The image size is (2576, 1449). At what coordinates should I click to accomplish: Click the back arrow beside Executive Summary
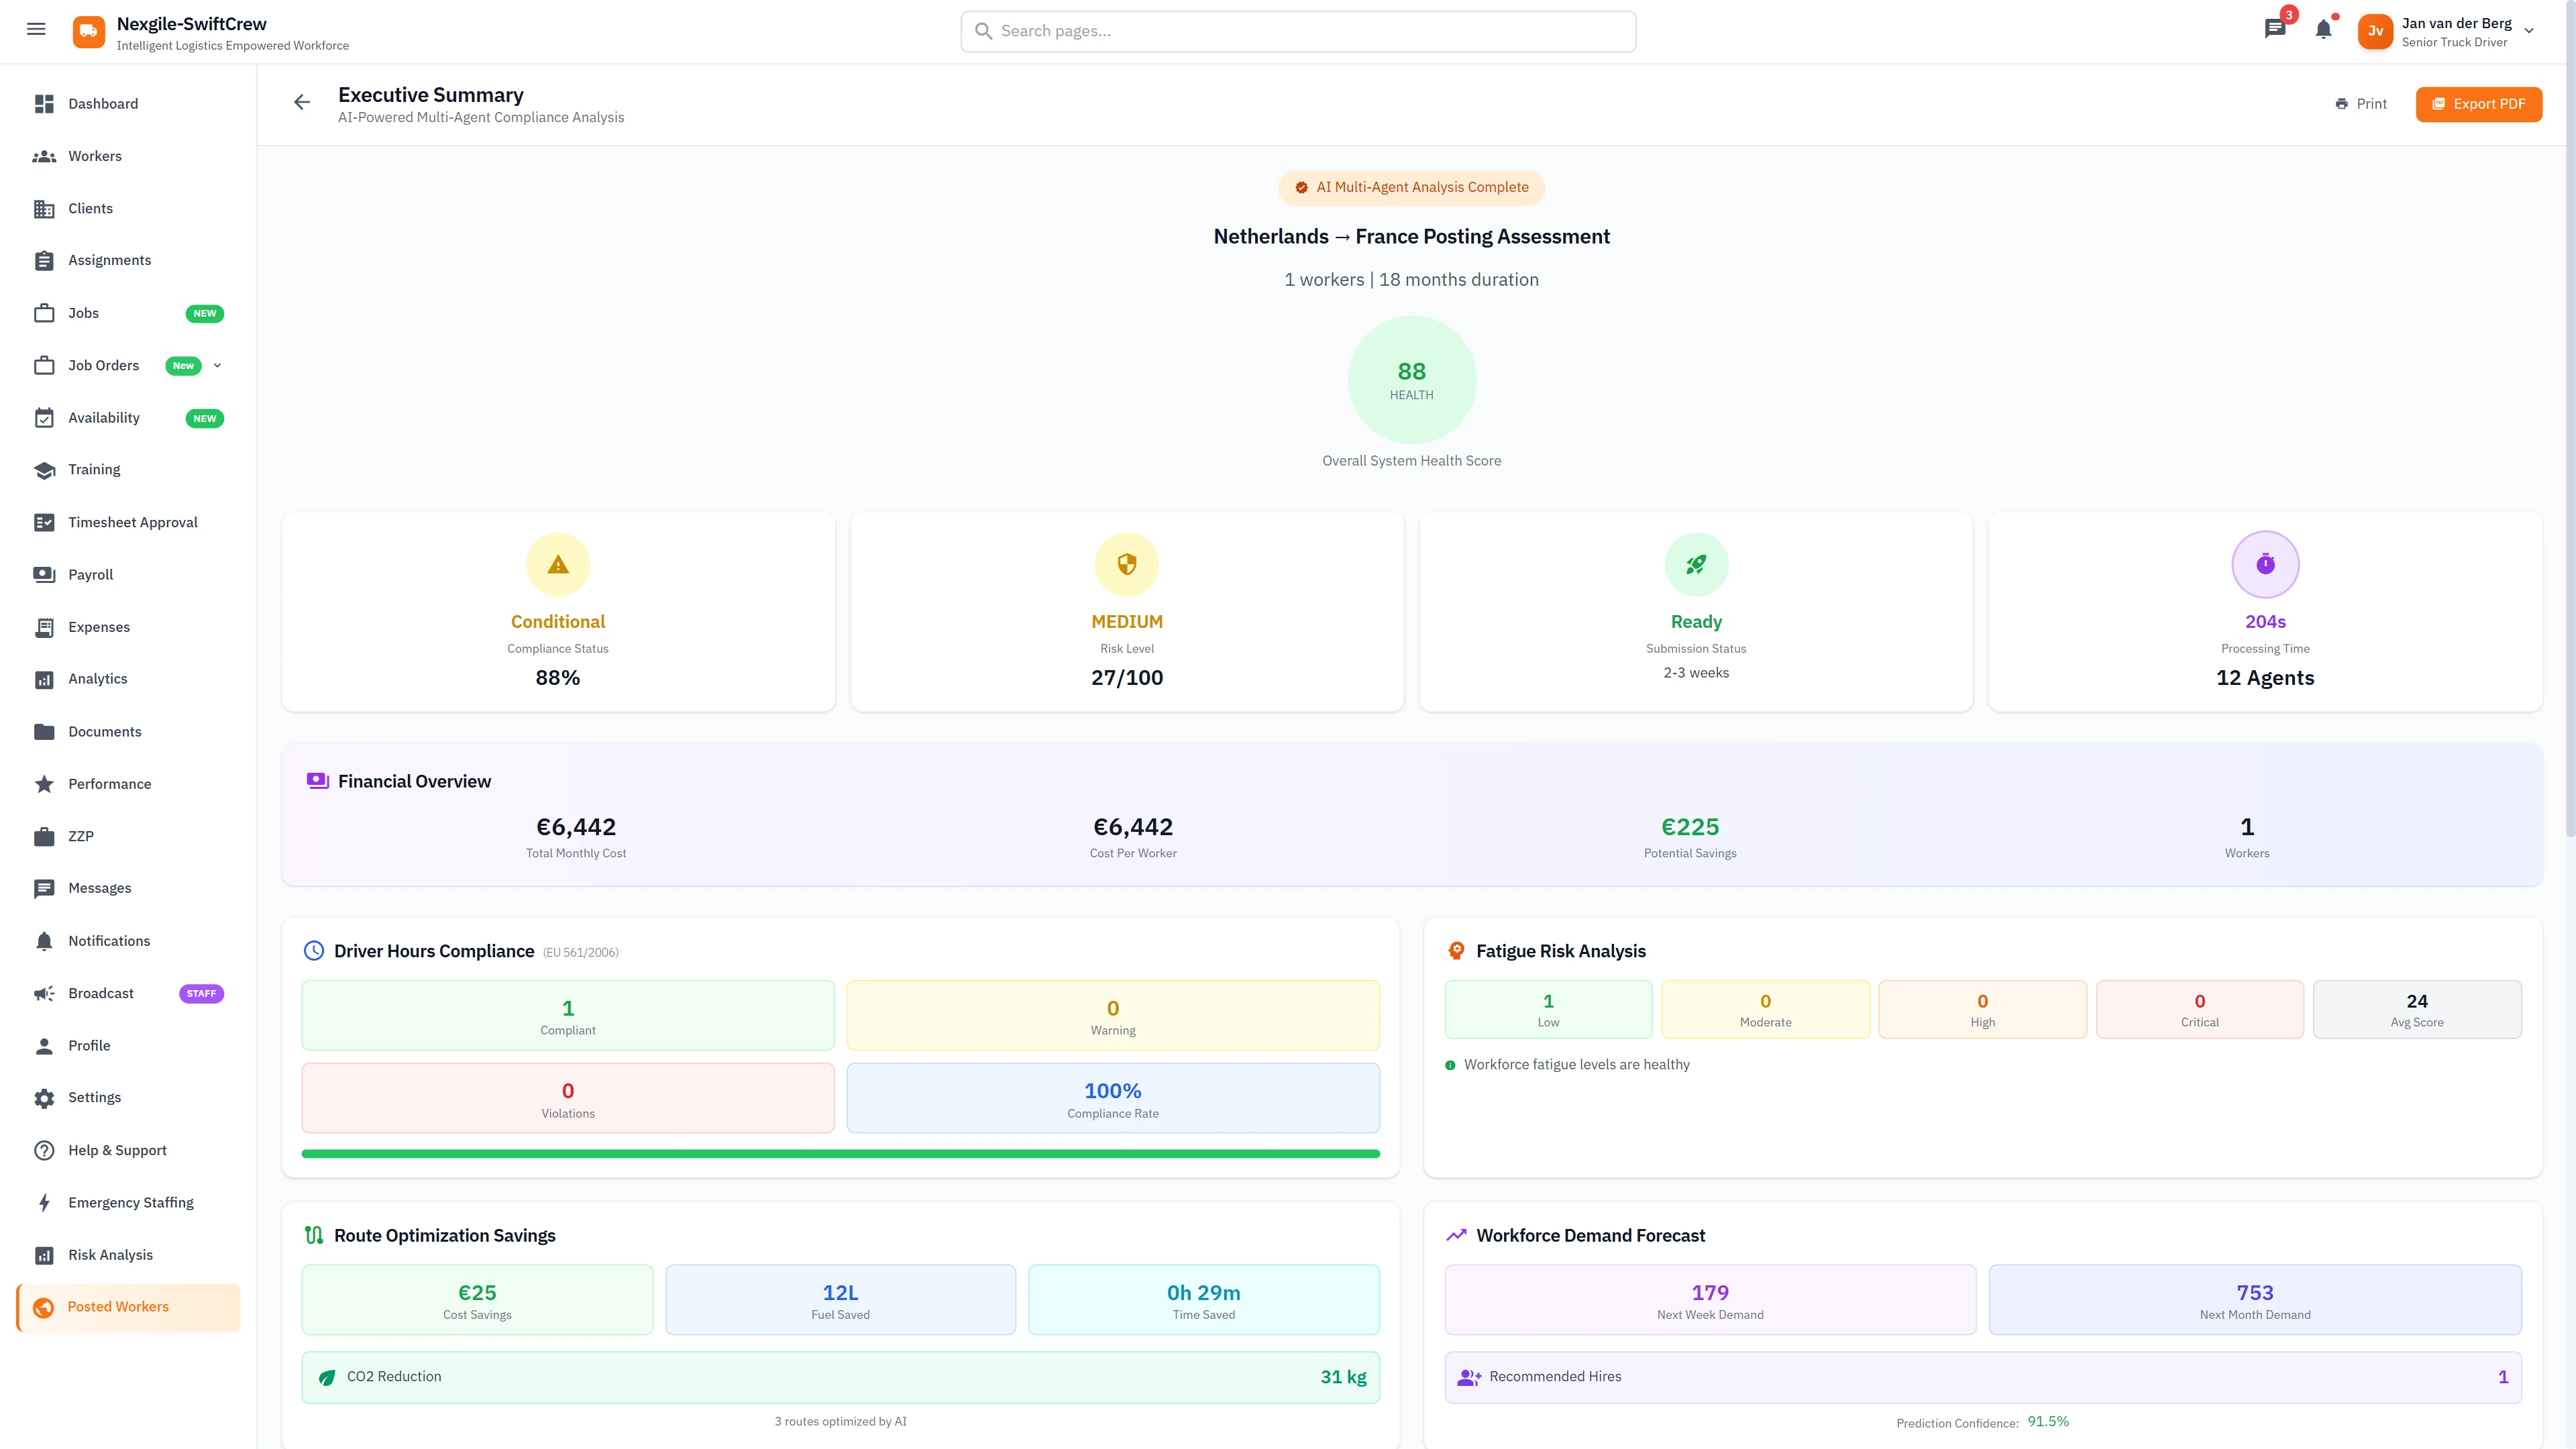coord(302,103)
